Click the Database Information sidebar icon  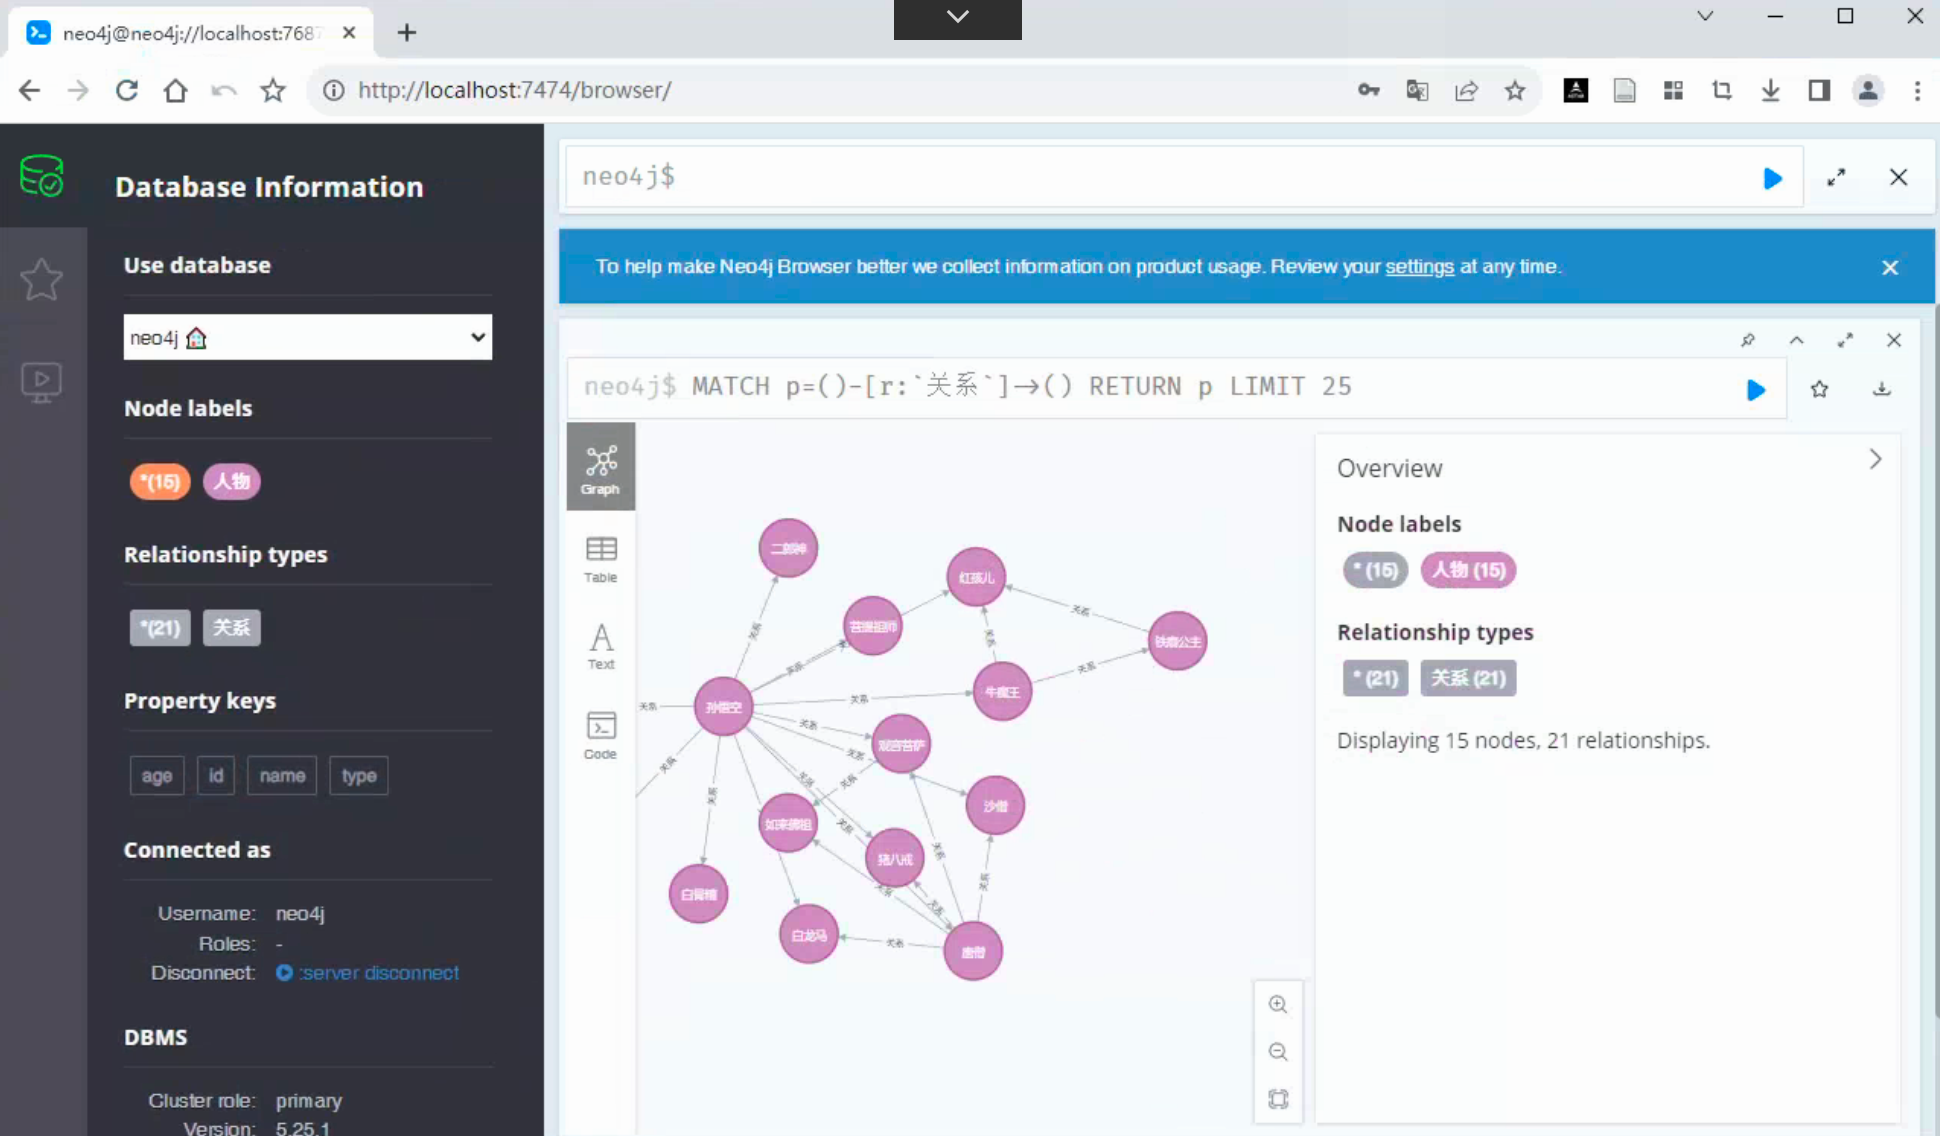tap(42, 177)
